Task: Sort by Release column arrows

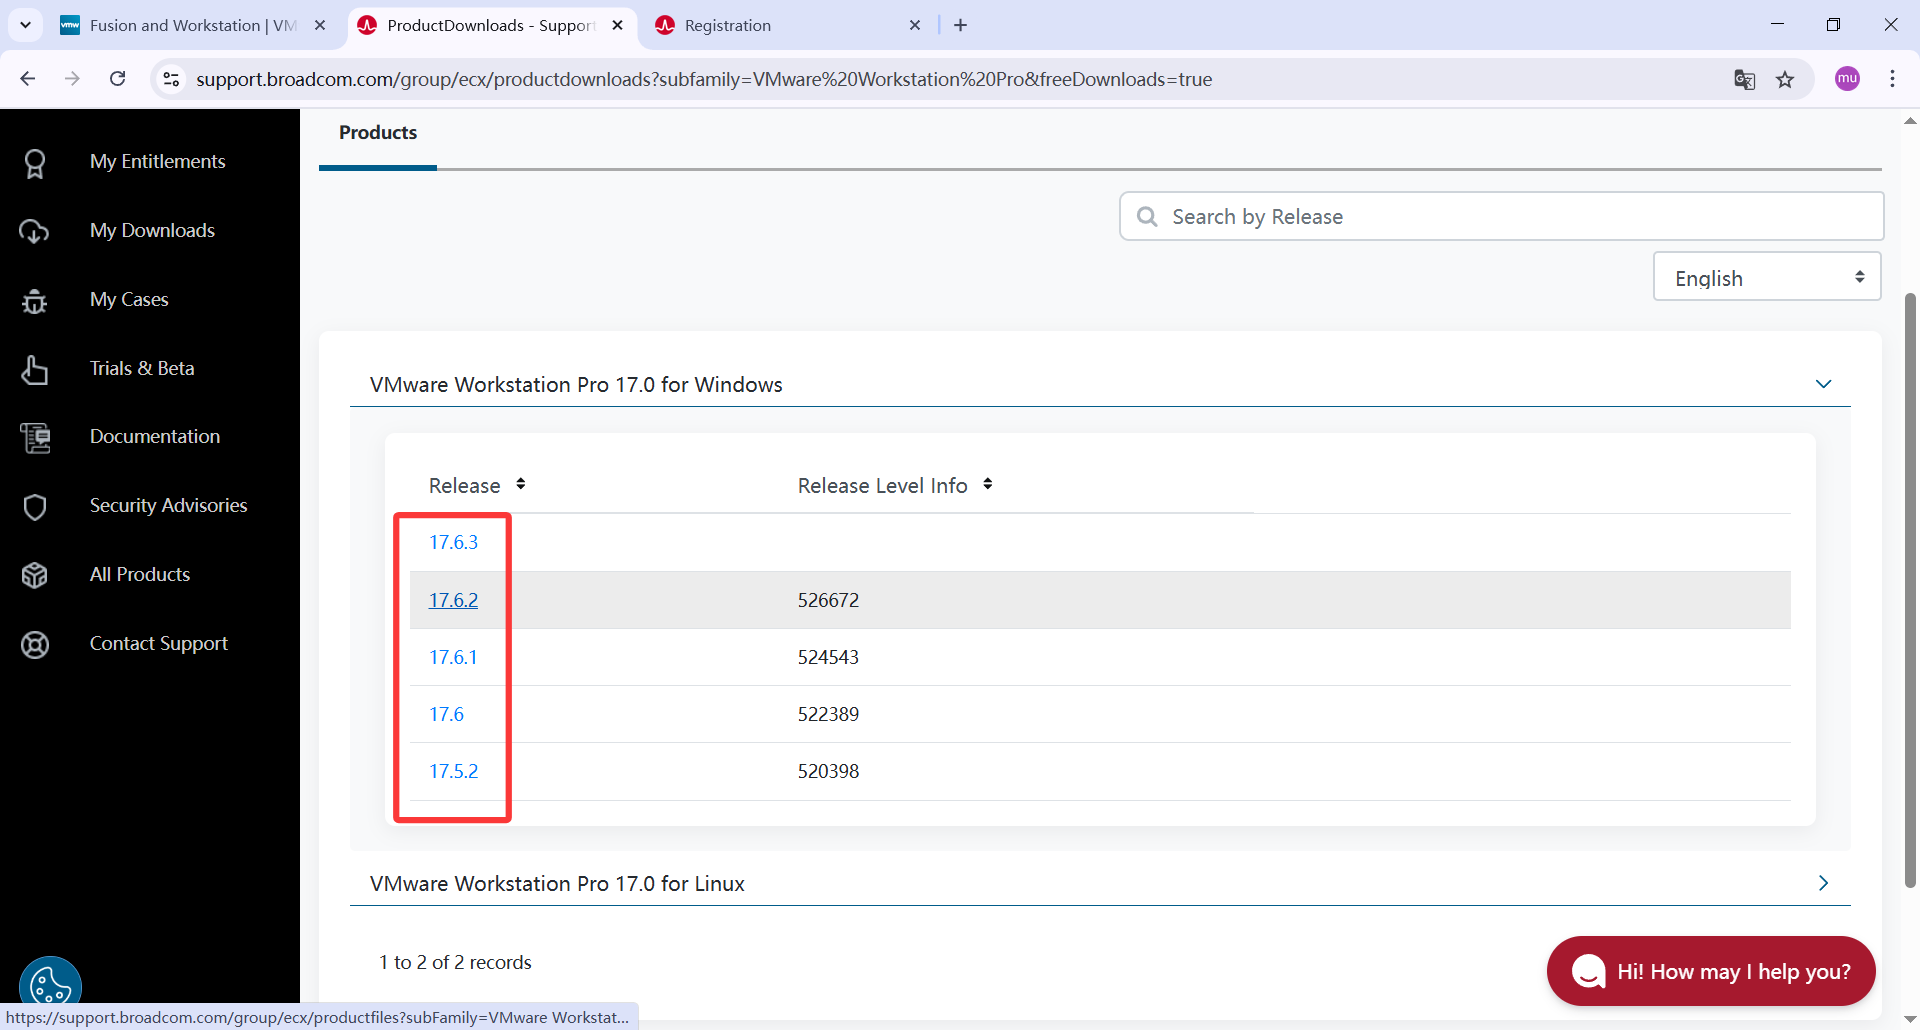Action: [521, 484]
